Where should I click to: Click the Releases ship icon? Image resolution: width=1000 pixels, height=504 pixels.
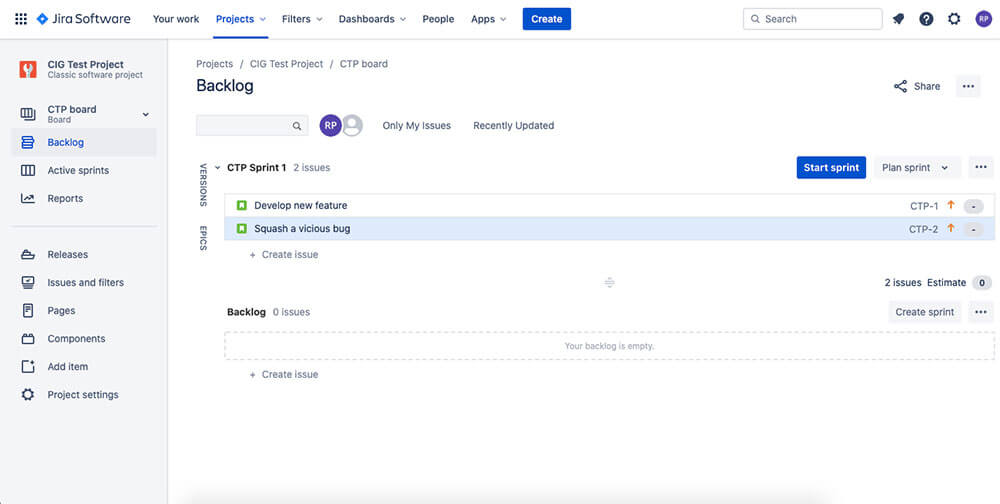click(27, 255)
